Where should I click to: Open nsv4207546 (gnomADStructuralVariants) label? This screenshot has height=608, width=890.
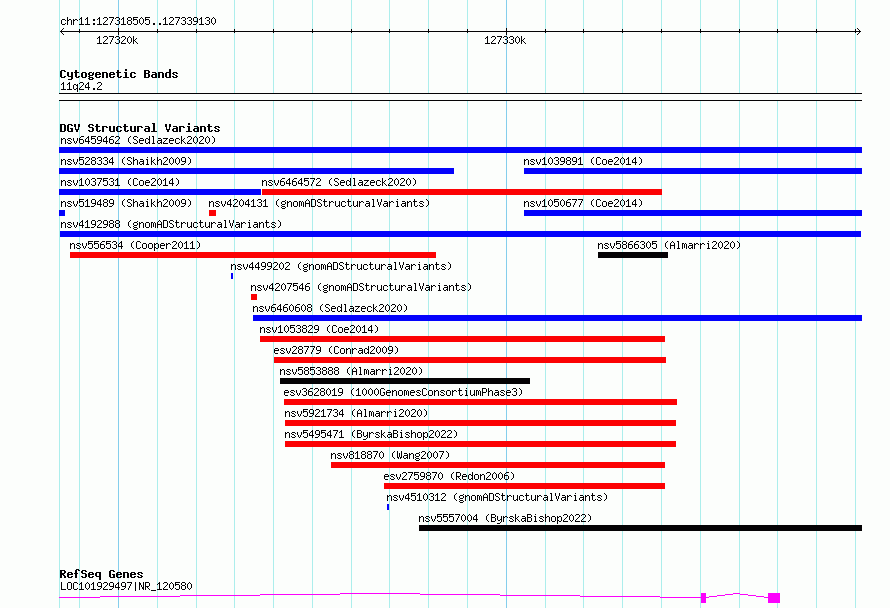tap(361, 287)
